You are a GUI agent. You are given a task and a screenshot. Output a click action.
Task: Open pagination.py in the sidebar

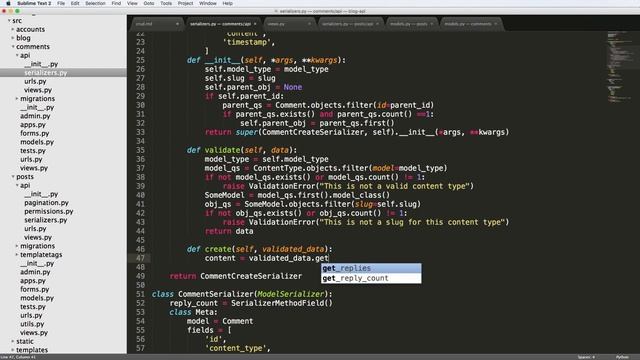click(46, 203)
